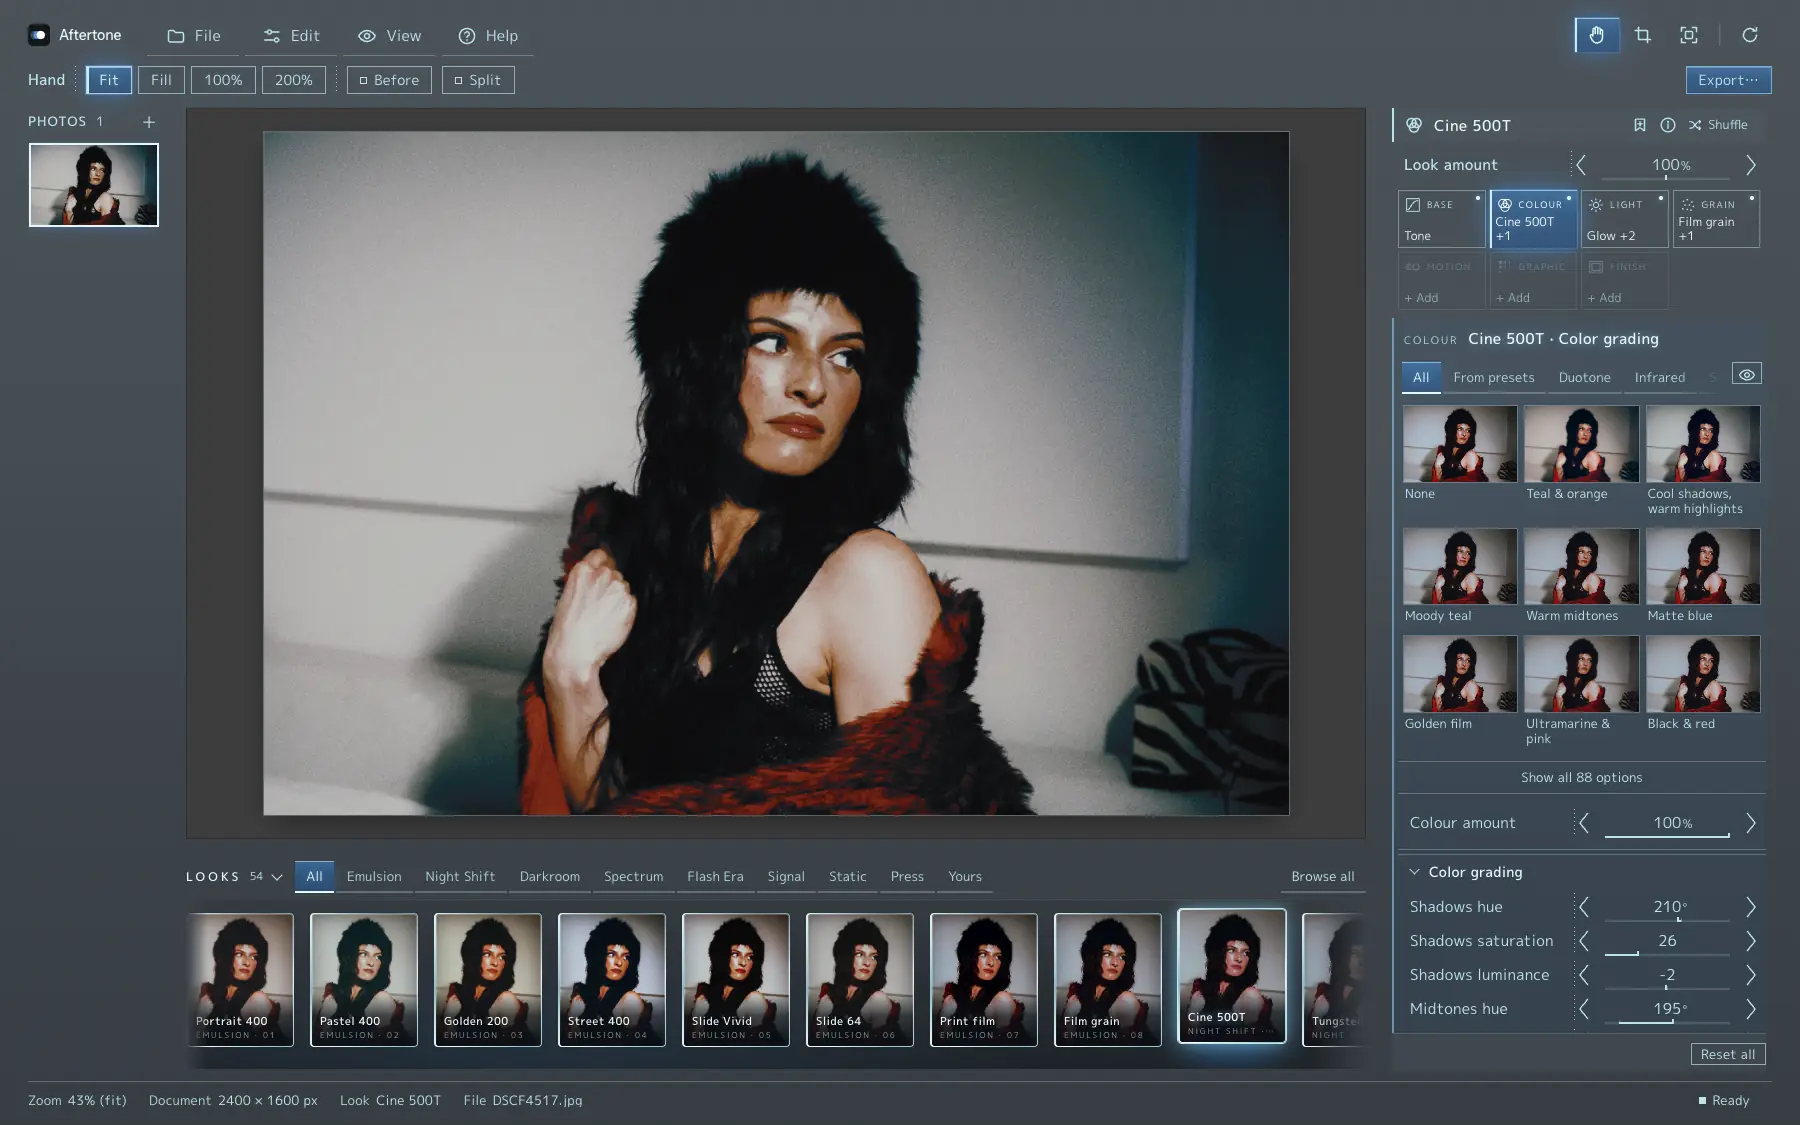Select the COLOUR Cine 500T layer tile

[x=1533, y=219]
